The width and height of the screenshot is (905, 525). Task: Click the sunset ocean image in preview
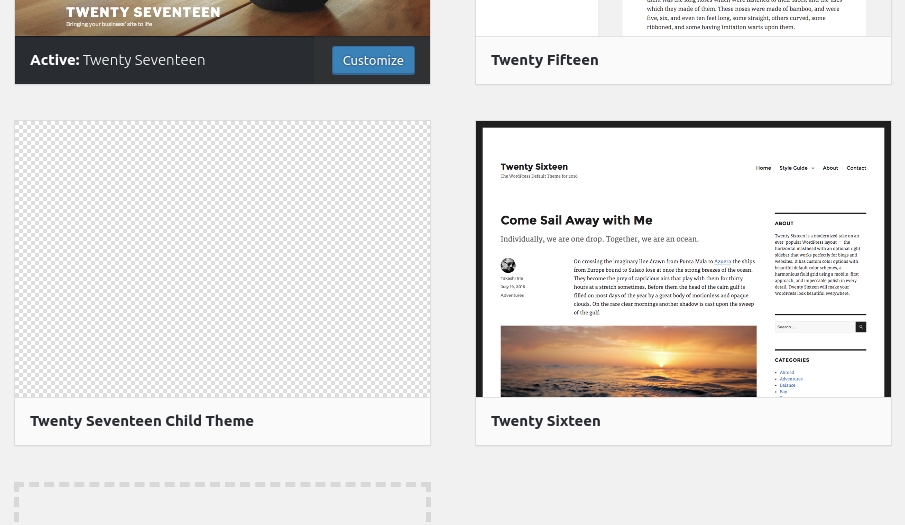coord(629,361)
